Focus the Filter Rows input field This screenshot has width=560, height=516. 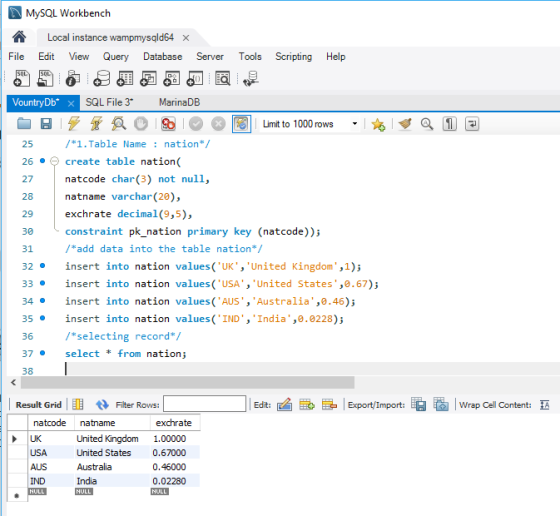pos(204,404)
